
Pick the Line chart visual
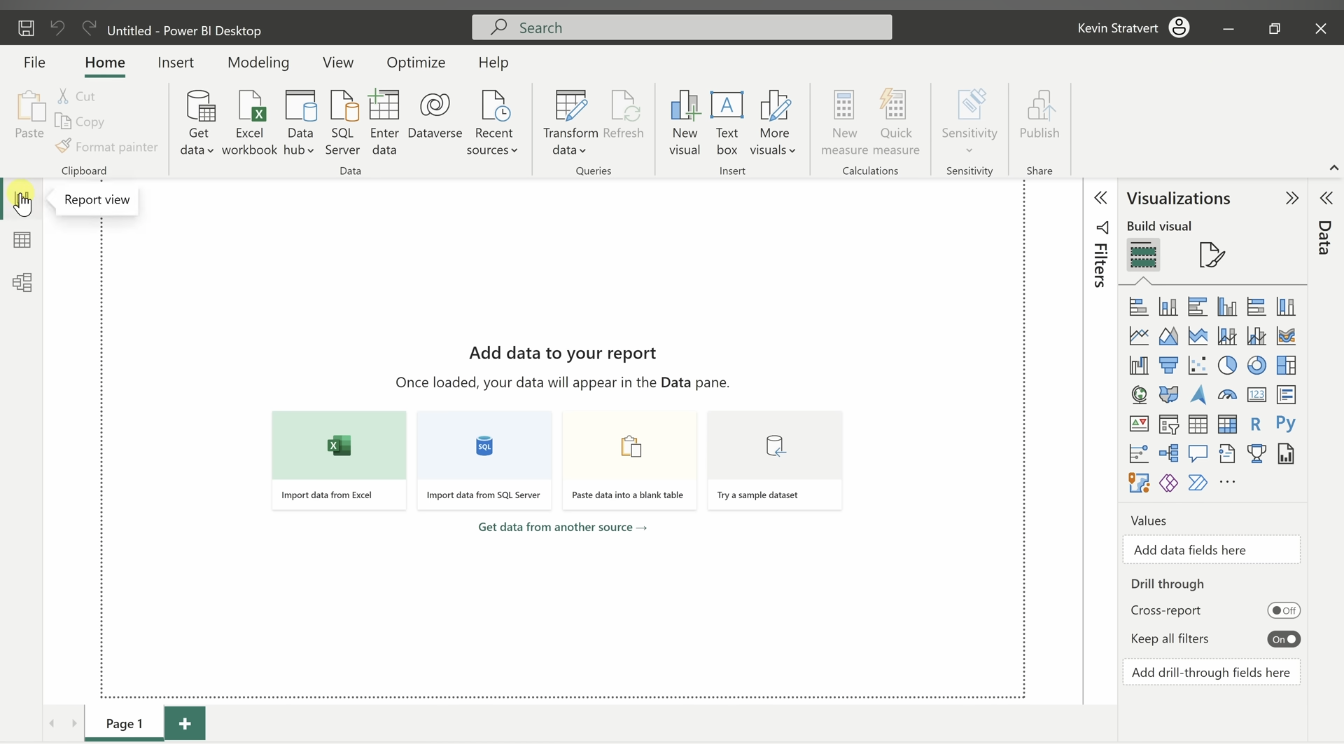[x=1138, y=336]
